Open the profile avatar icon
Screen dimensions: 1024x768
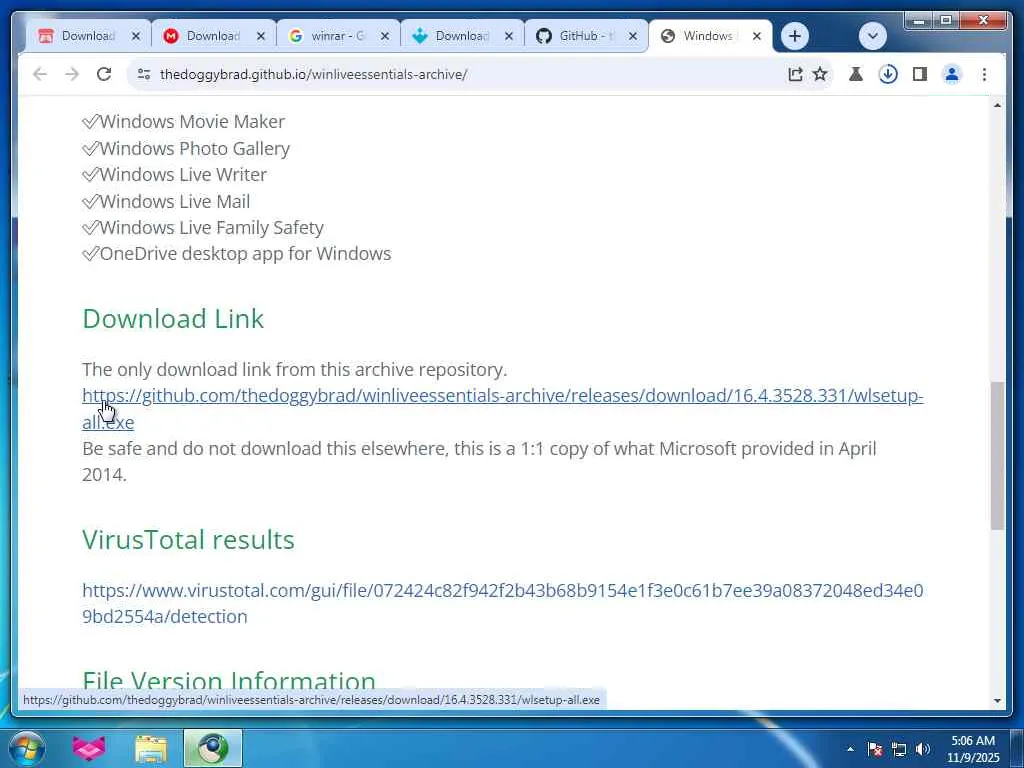pos(952,74)
